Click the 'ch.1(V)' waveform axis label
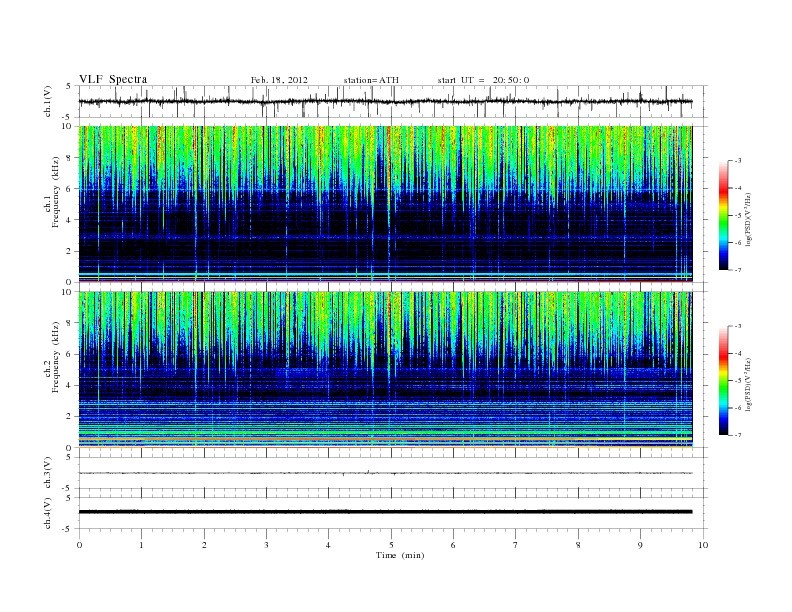The image size is (792, 612). 48,101
